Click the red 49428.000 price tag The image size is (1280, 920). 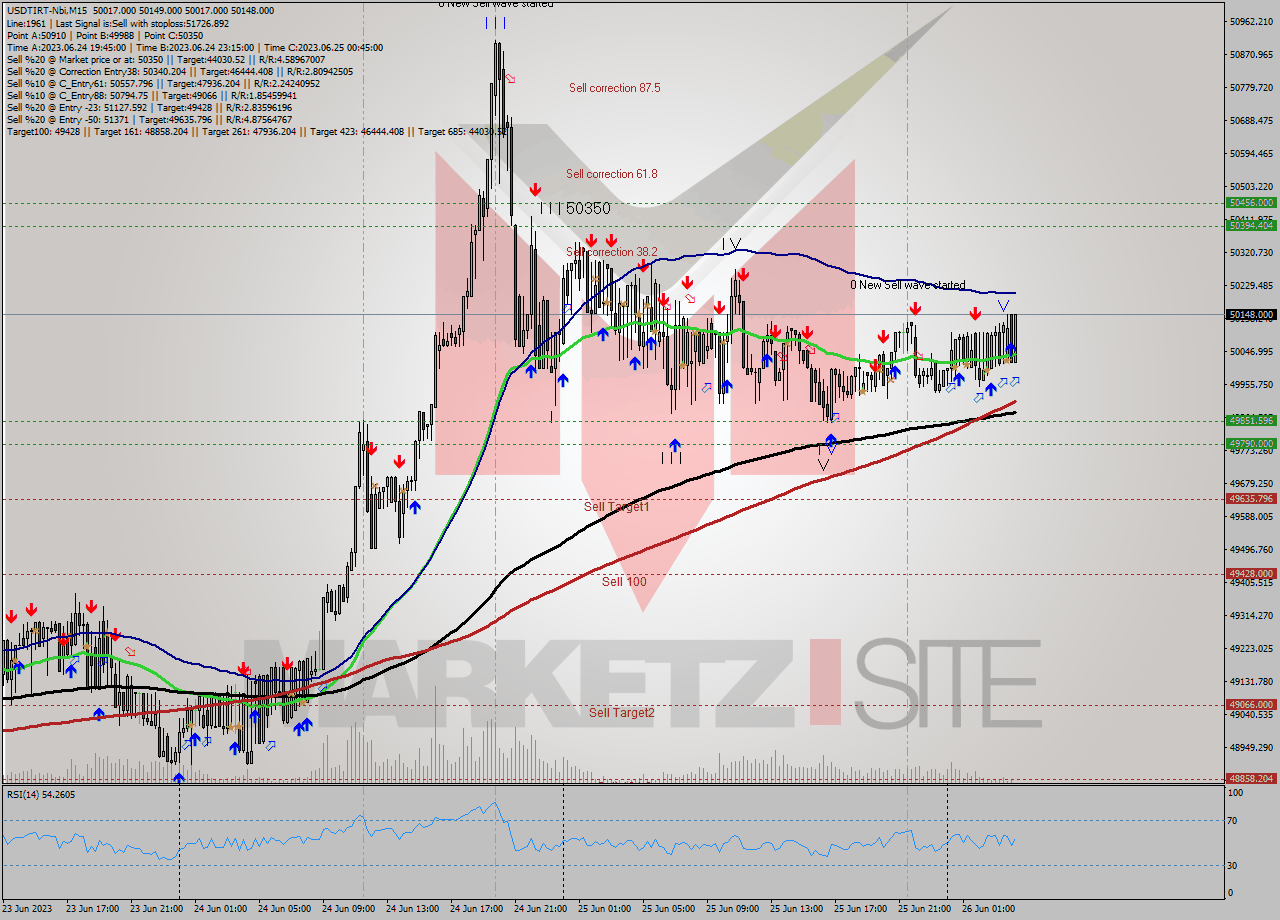1250,573
